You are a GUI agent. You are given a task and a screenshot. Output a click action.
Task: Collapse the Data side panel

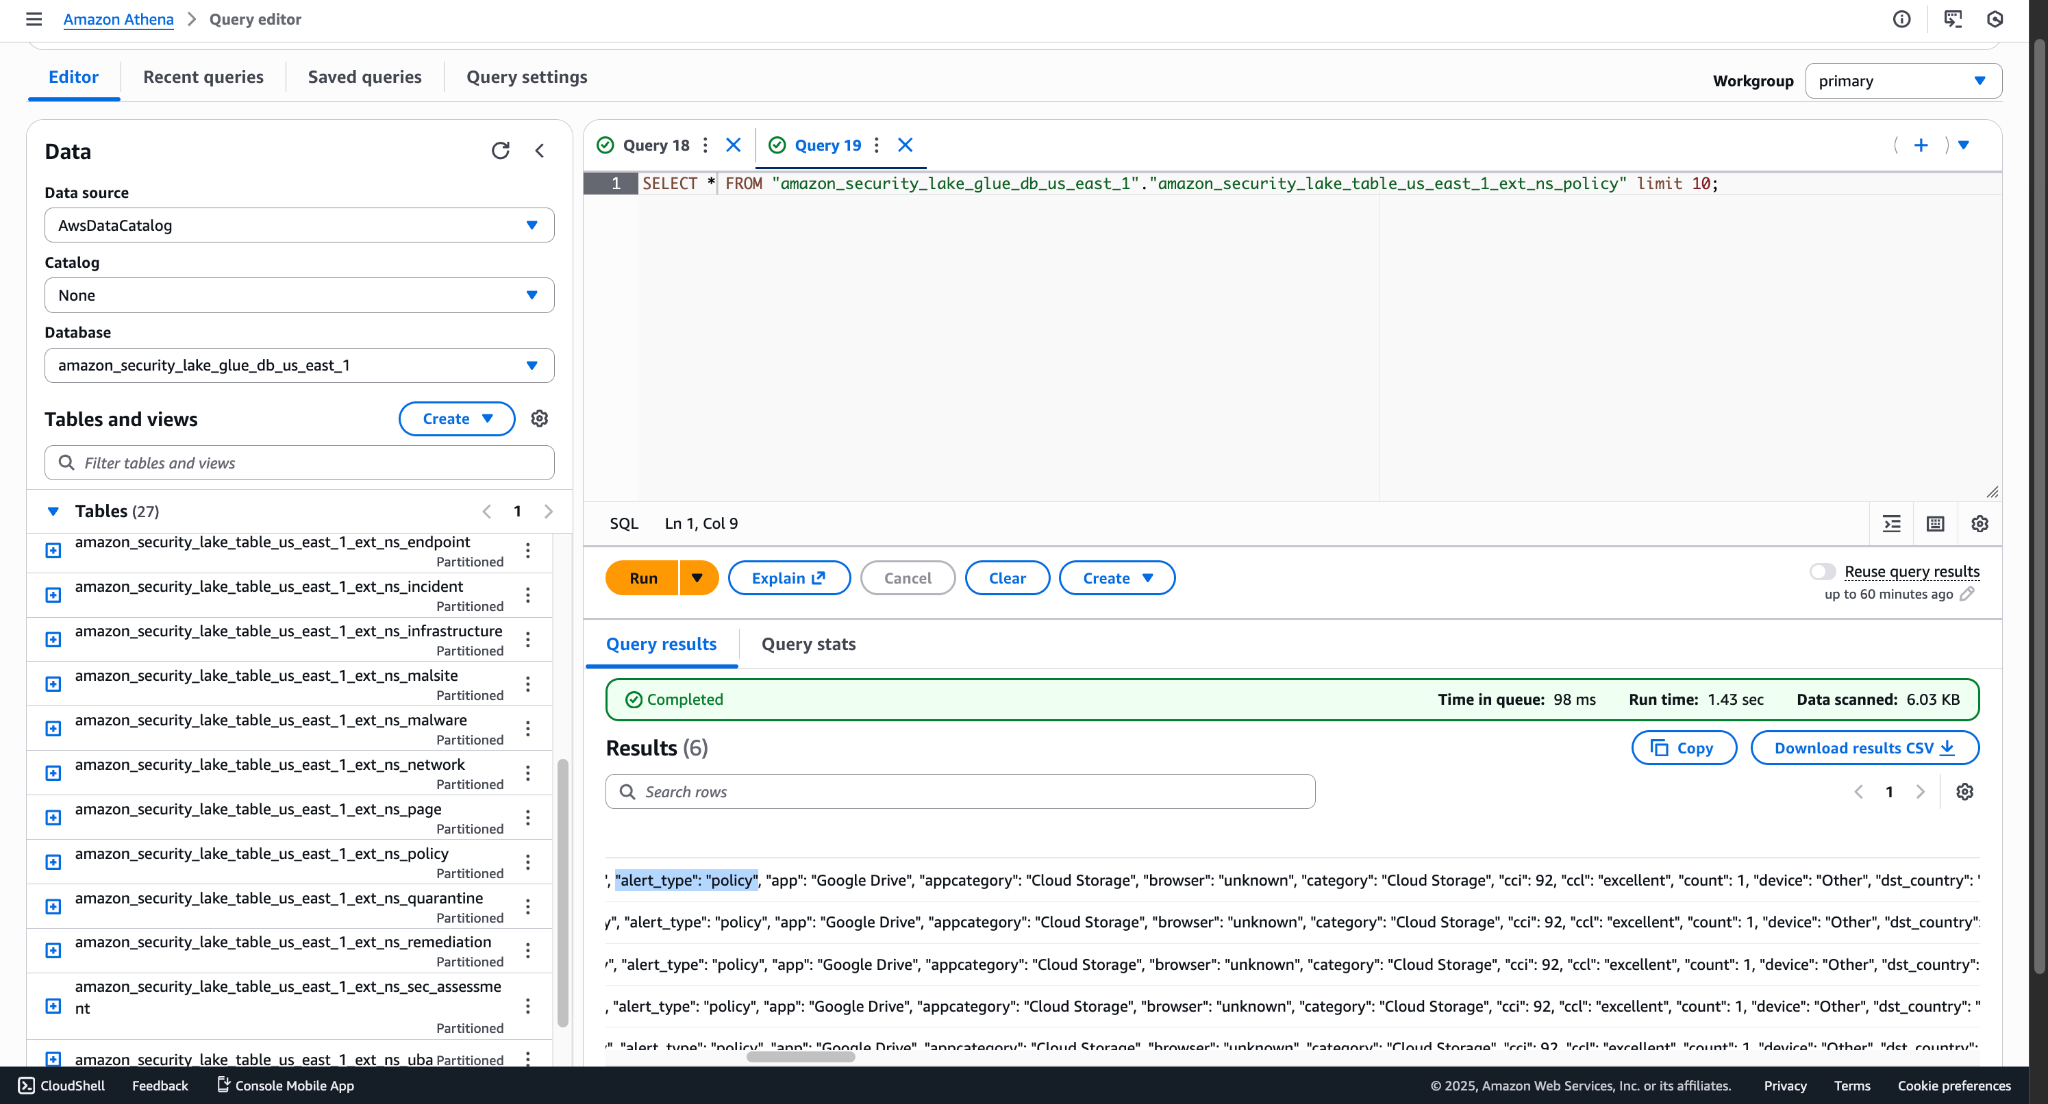pyautogui.click(x=540, y=151)
